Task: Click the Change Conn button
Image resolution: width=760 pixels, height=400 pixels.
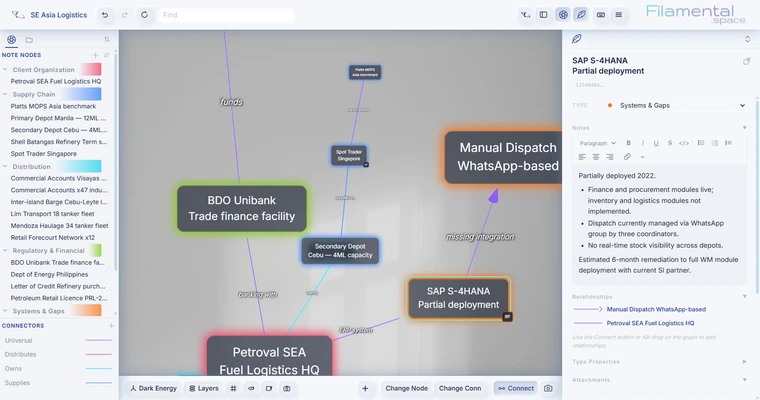Action: [460, 388]
